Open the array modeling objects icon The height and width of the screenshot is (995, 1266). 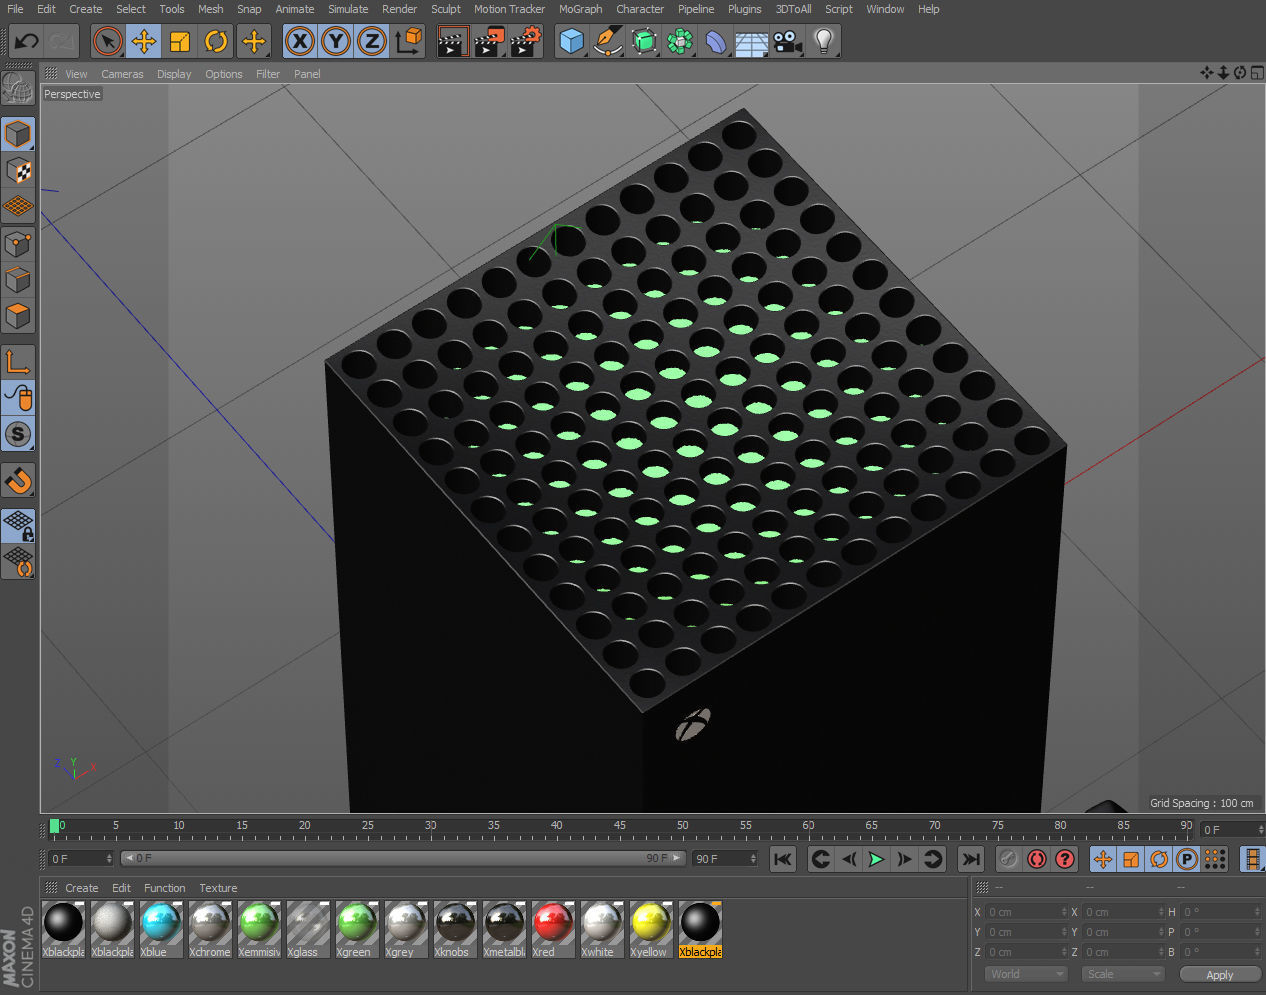[x=680, y=42]
